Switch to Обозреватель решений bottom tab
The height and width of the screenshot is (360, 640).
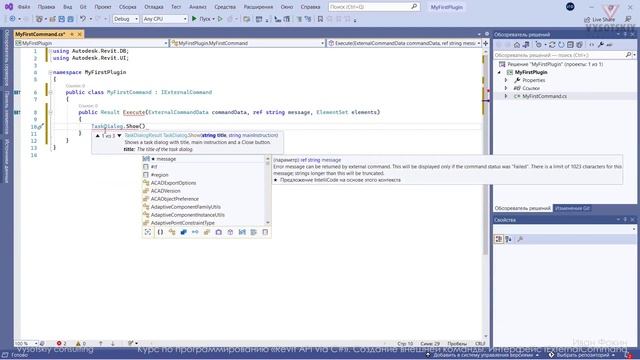522,208
